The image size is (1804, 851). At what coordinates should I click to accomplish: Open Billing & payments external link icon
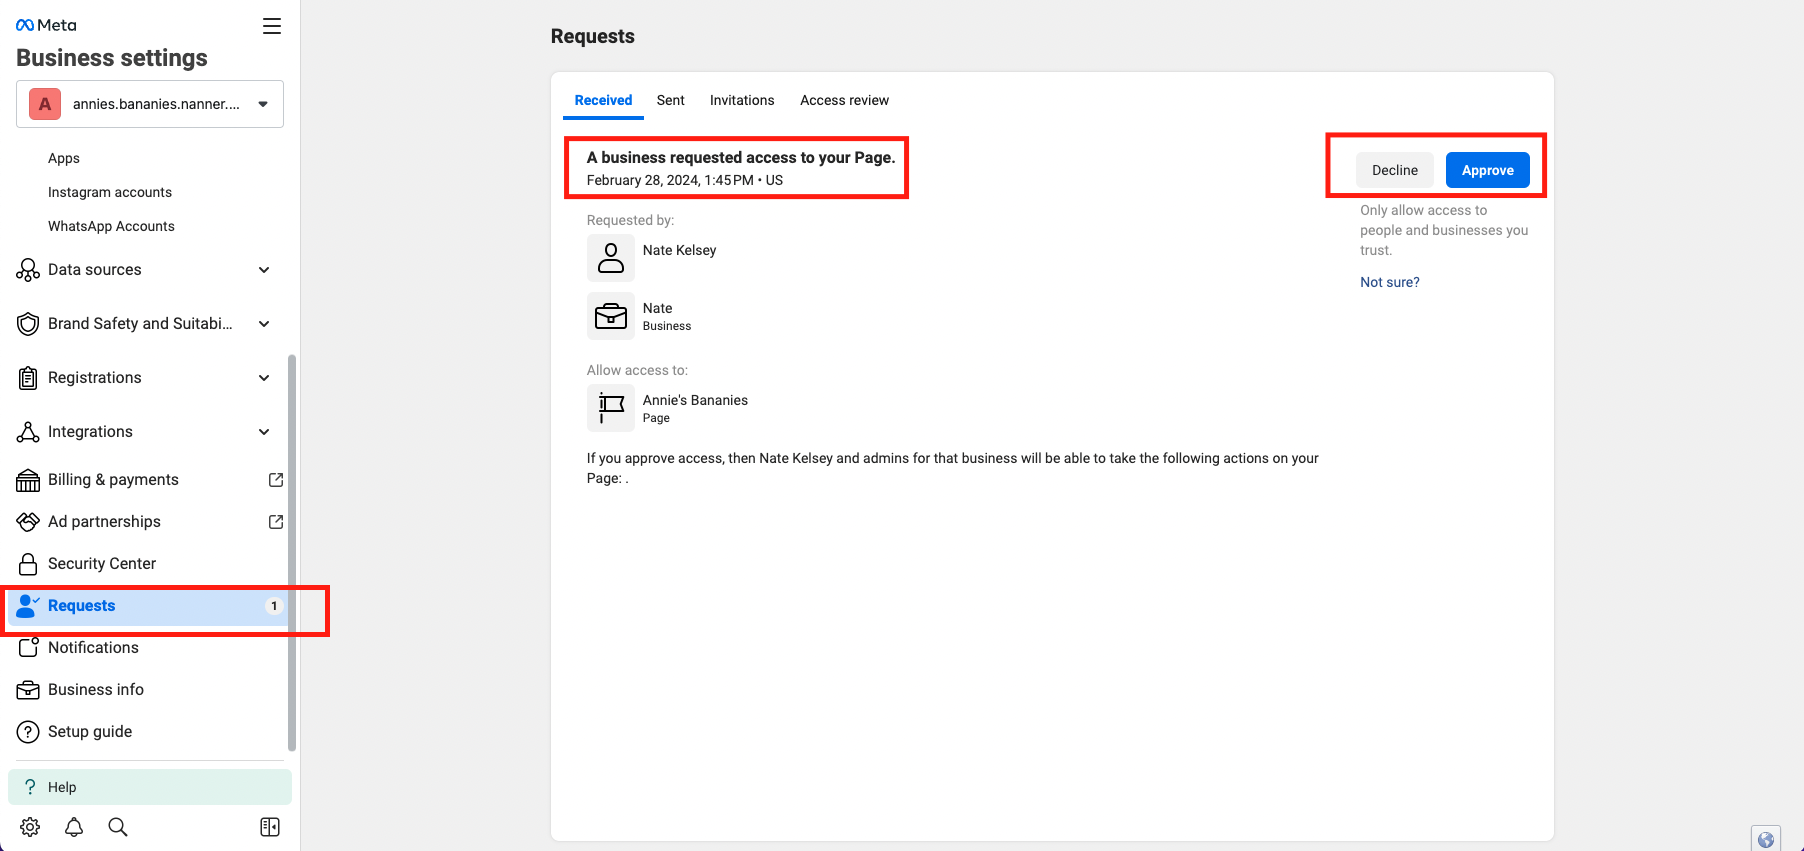[276, 480]
